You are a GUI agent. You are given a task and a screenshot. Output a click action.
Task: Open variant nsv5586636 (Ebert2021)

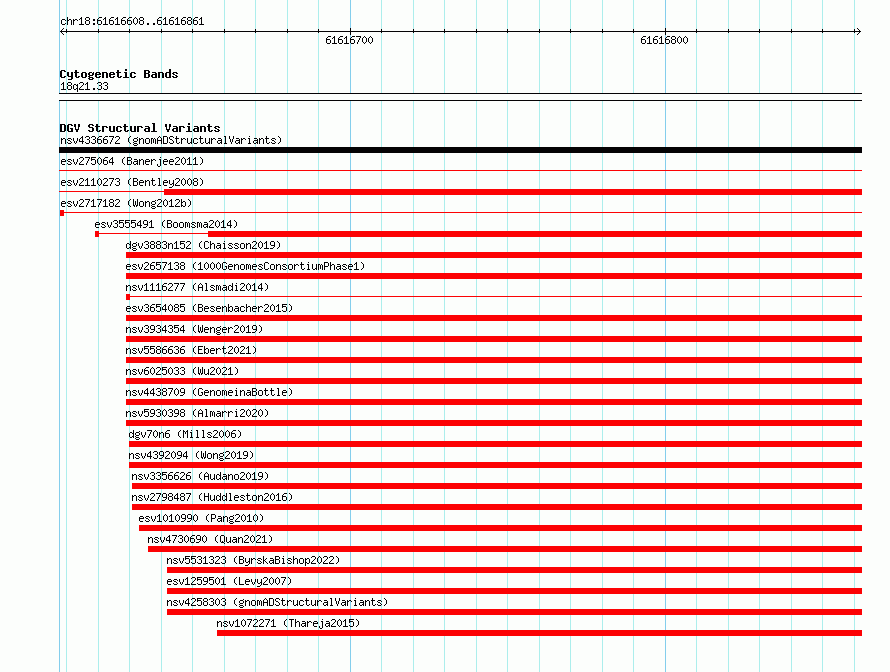point(191,350)
